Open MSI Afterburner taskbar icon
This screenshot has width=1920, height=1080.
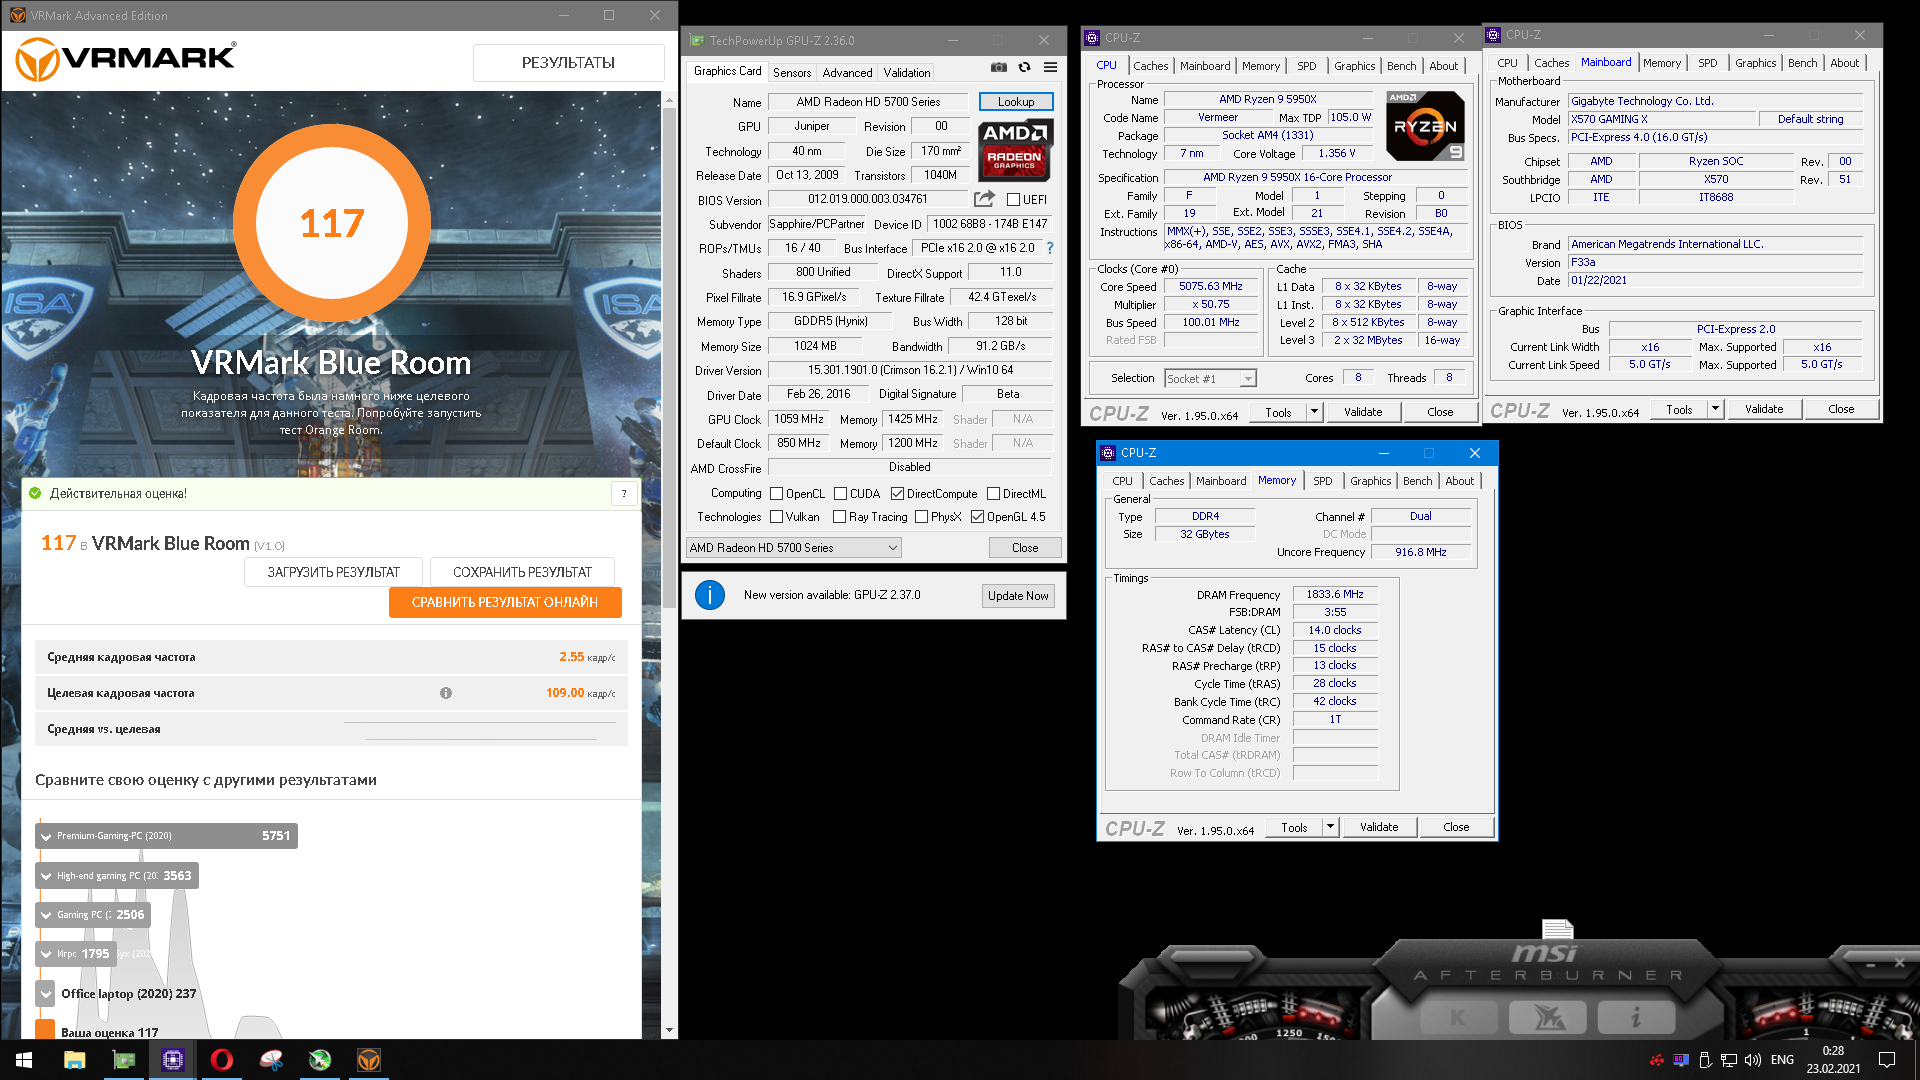point(320,1060)
